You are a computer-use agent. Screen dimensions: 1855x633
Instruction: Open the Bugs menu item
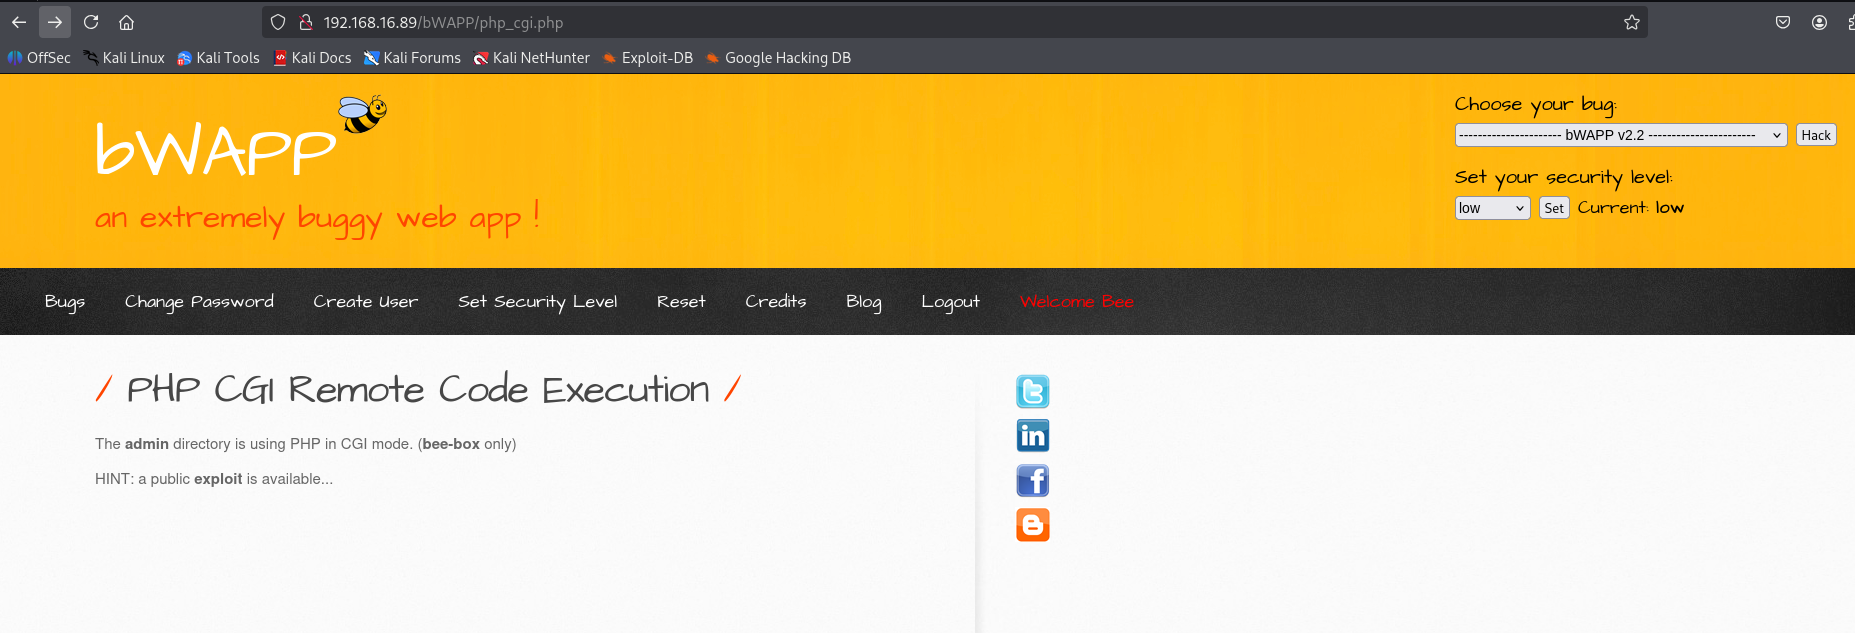[65, 302]
